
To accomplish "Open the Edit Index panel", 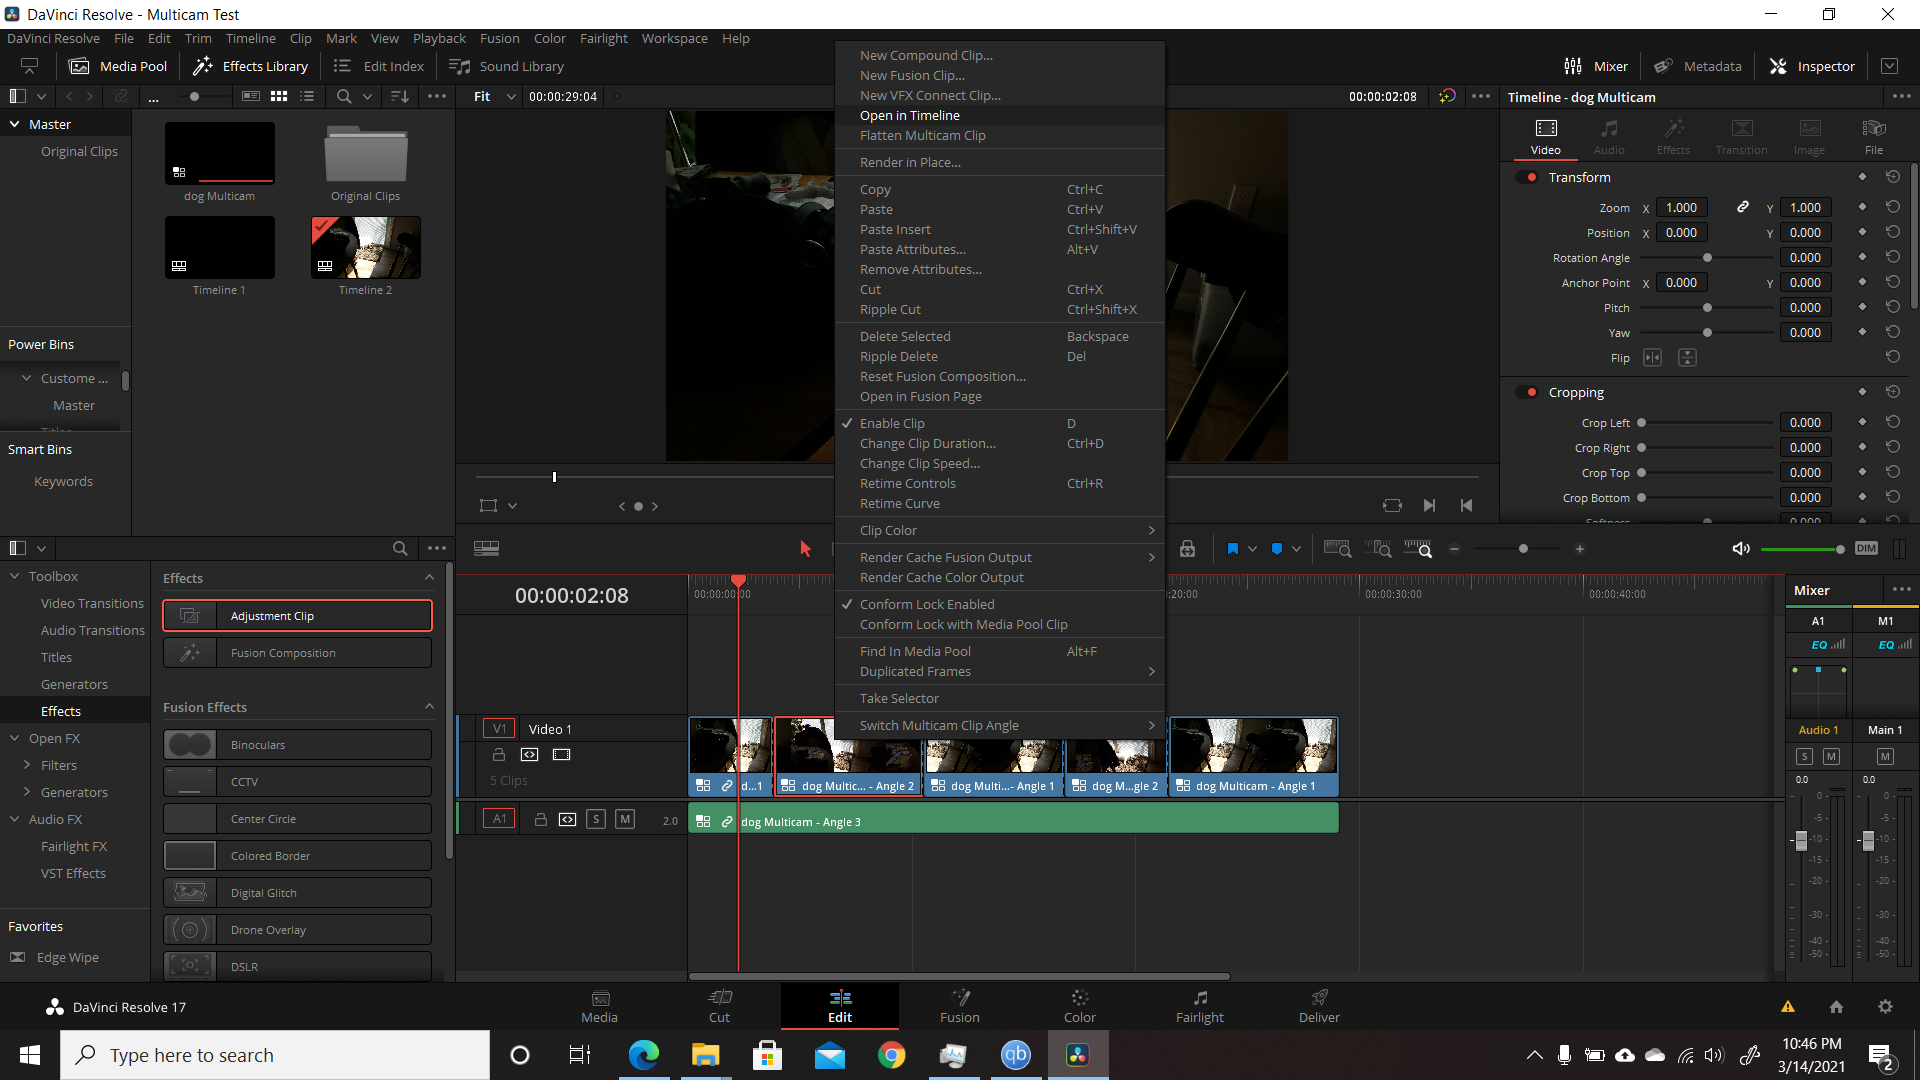I will [379, 66].
